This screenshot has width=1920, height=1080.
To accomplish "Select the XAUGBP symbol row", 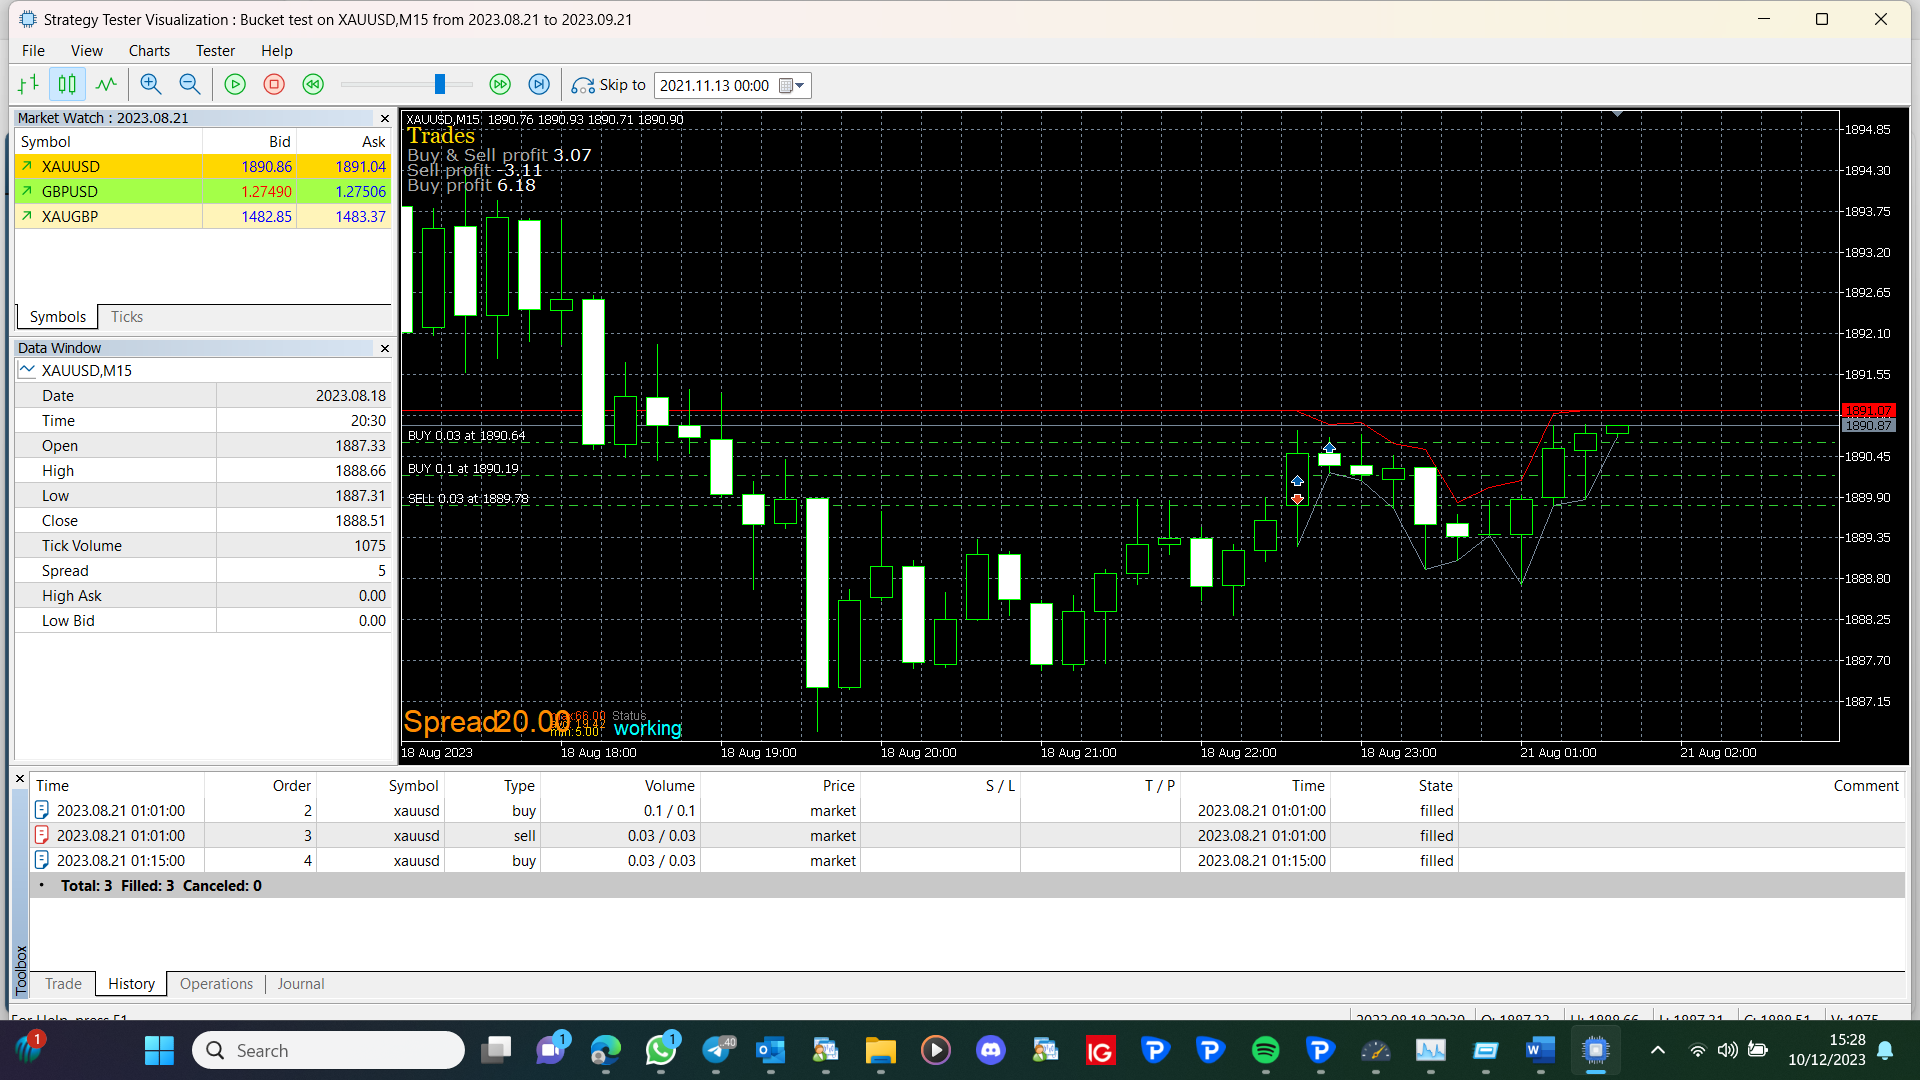I will tap(203, 217).
